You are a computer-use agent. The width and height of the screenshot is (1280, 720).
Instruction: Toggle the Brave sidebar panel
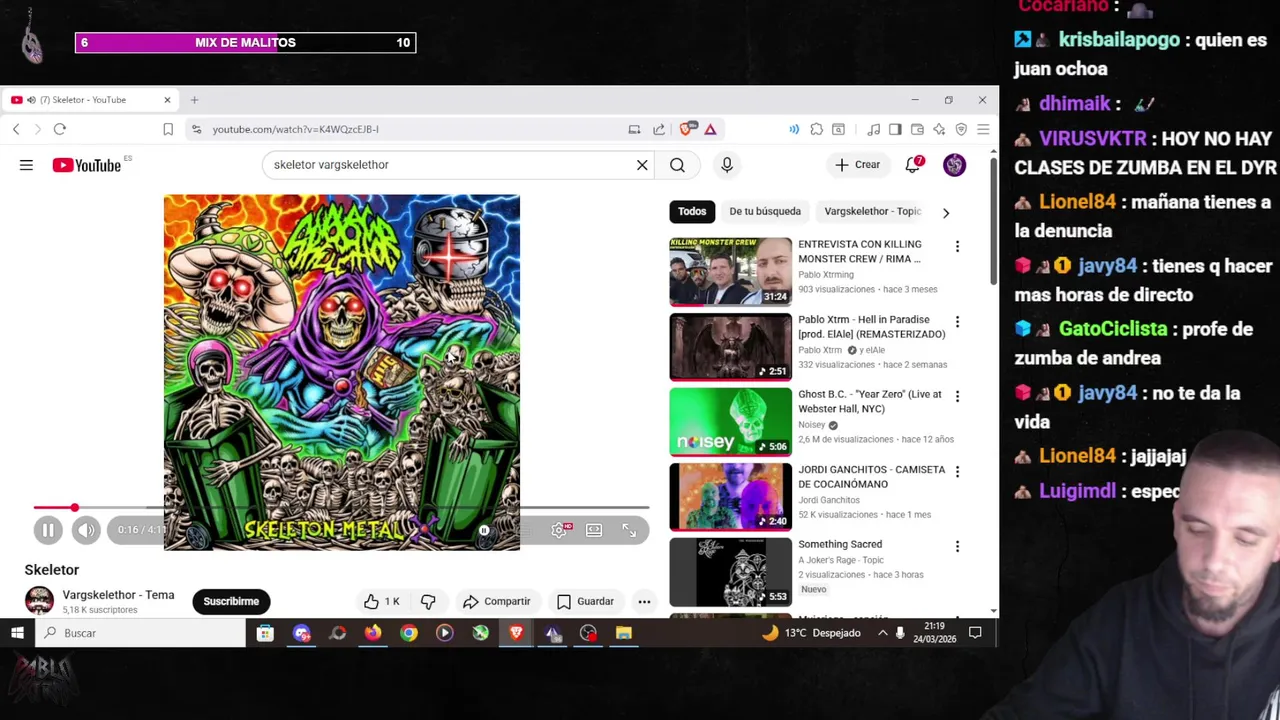point(895,129)
